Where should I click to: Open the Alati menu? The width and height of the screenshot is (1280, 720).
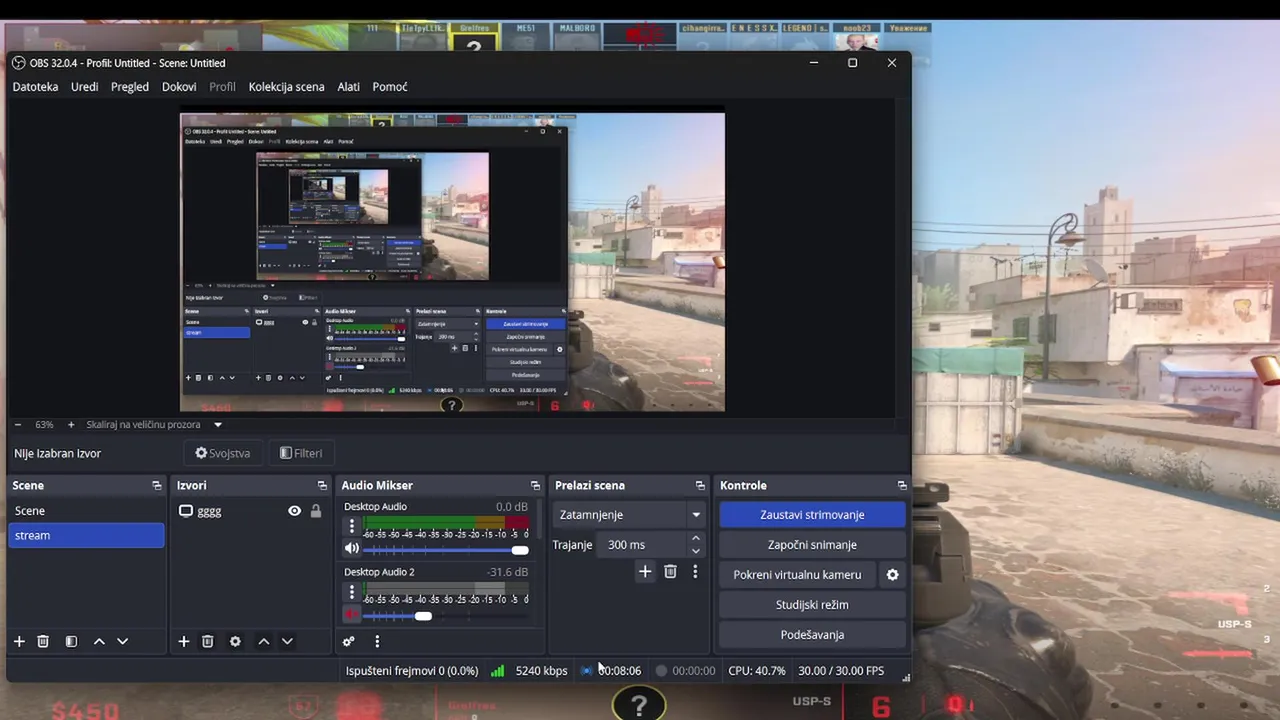[x=349, y=87]
